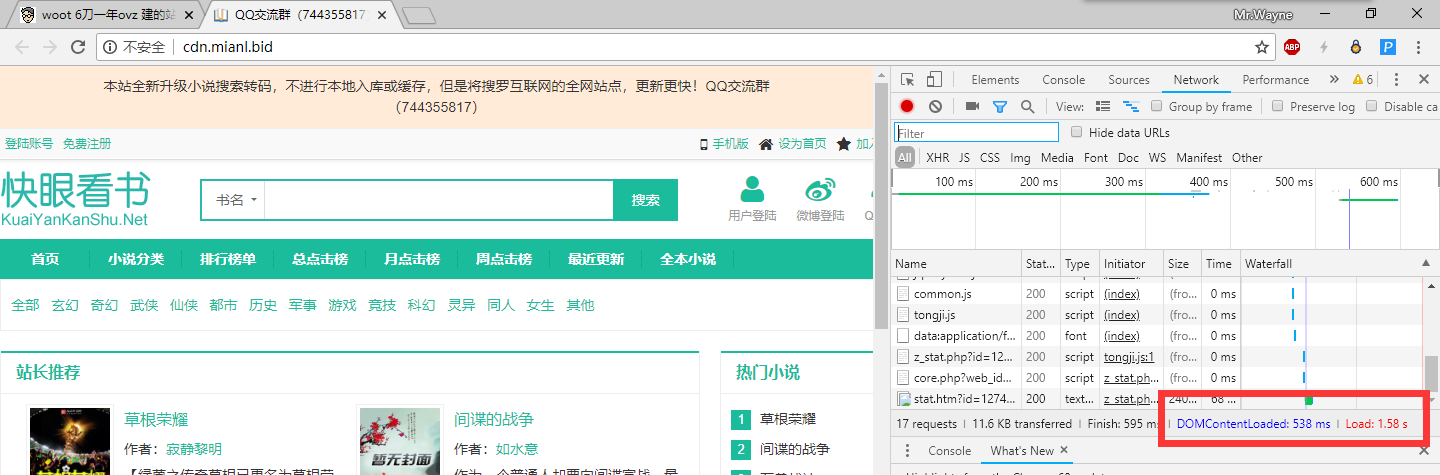Open the Performance tab

point(1276,80)
